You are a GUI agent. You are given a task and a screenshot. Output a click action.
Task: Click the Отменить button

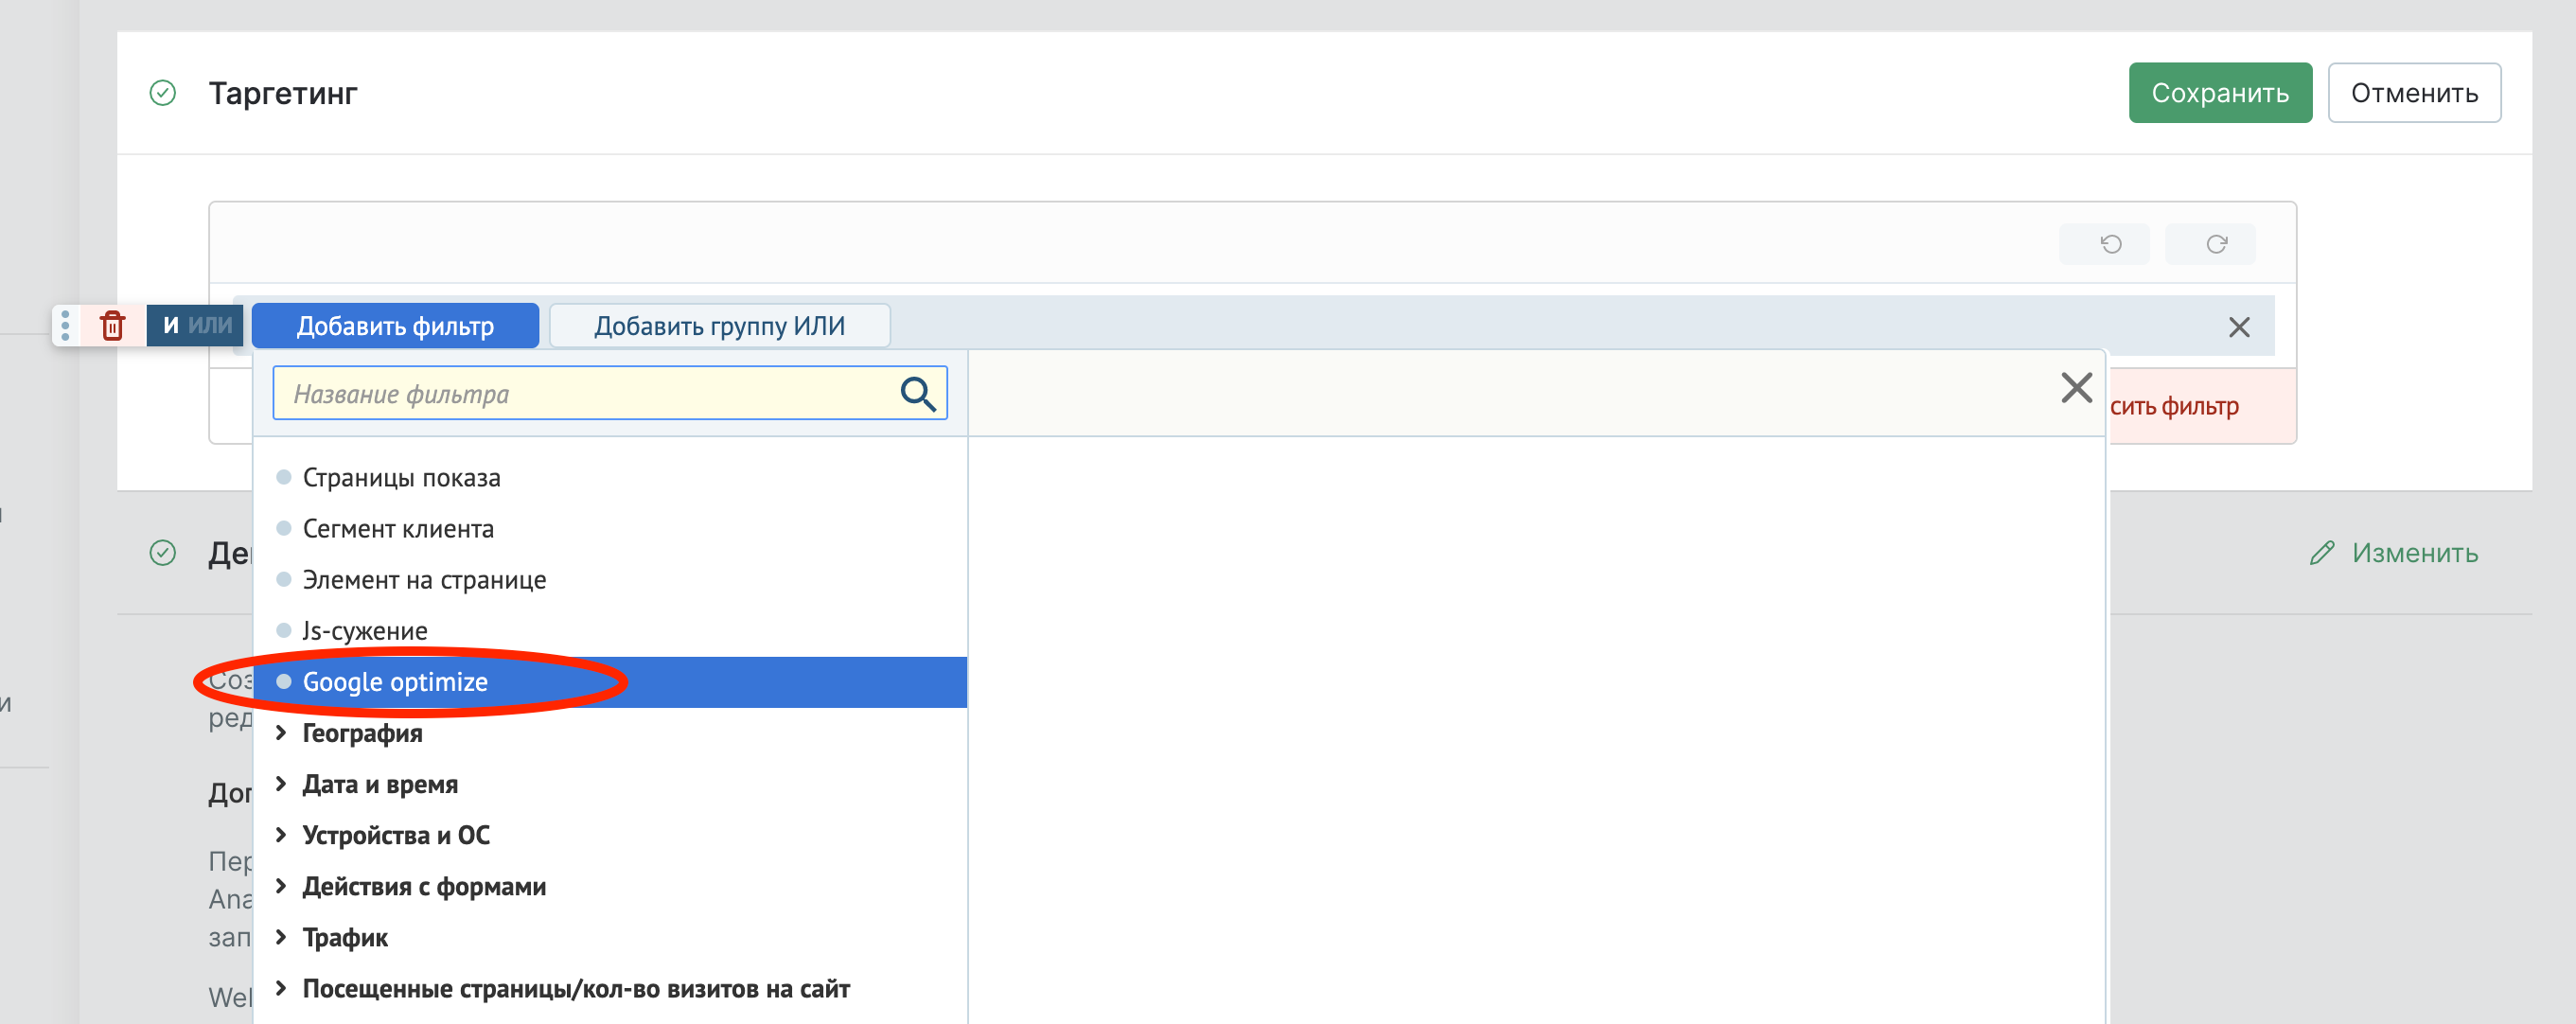pyautogui.click(x=2414, y=93)
